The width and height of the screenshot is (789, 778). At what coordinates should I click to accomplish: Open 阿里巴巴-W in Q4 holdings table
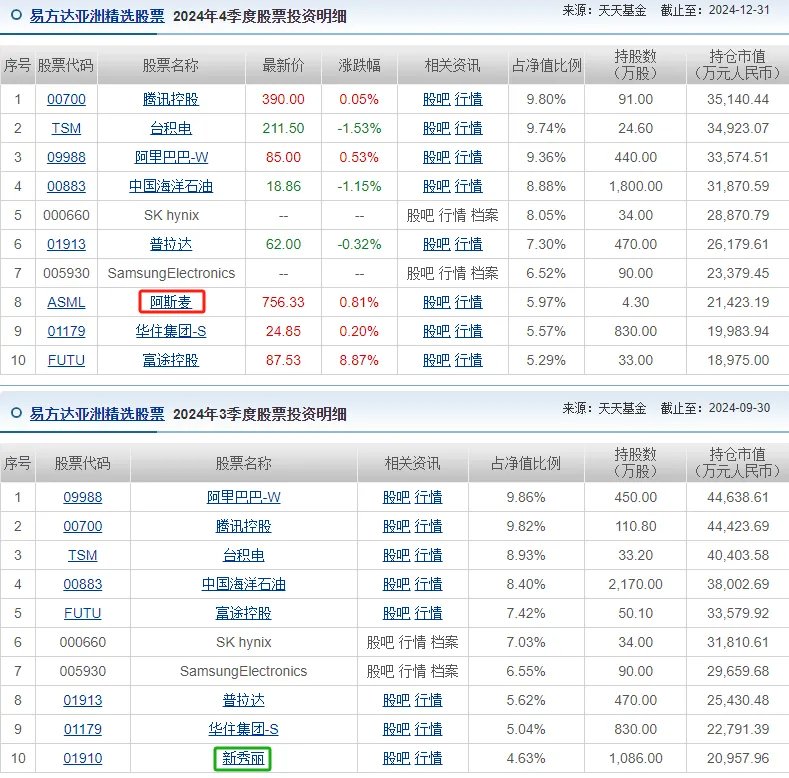pyautogui.click(x=171, y=158)
